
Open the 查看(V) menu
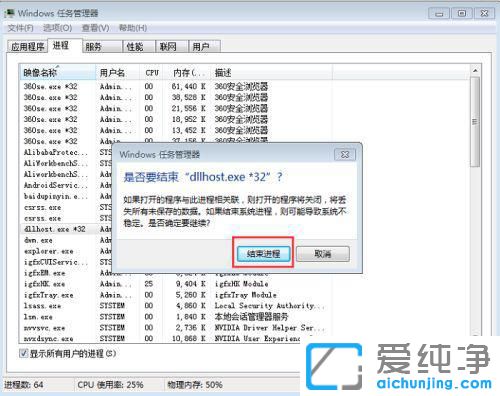96,28
